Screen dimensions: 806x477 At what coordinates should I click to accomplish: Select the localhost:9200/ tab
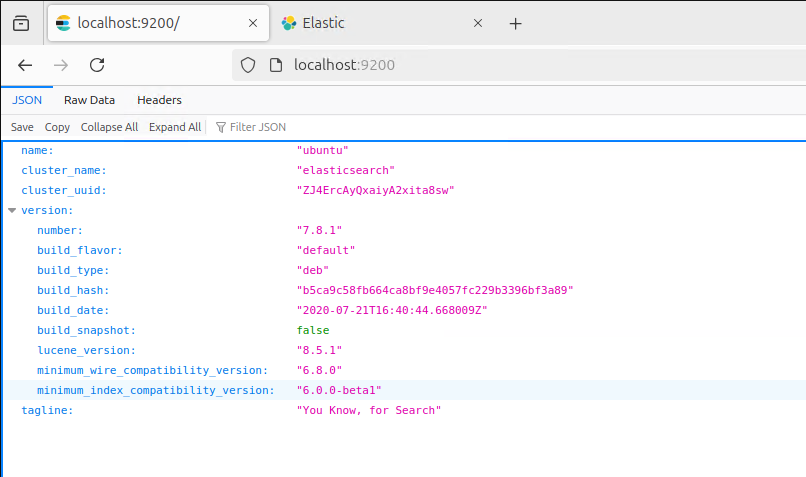pyautogui.click(x=158, y=23)
